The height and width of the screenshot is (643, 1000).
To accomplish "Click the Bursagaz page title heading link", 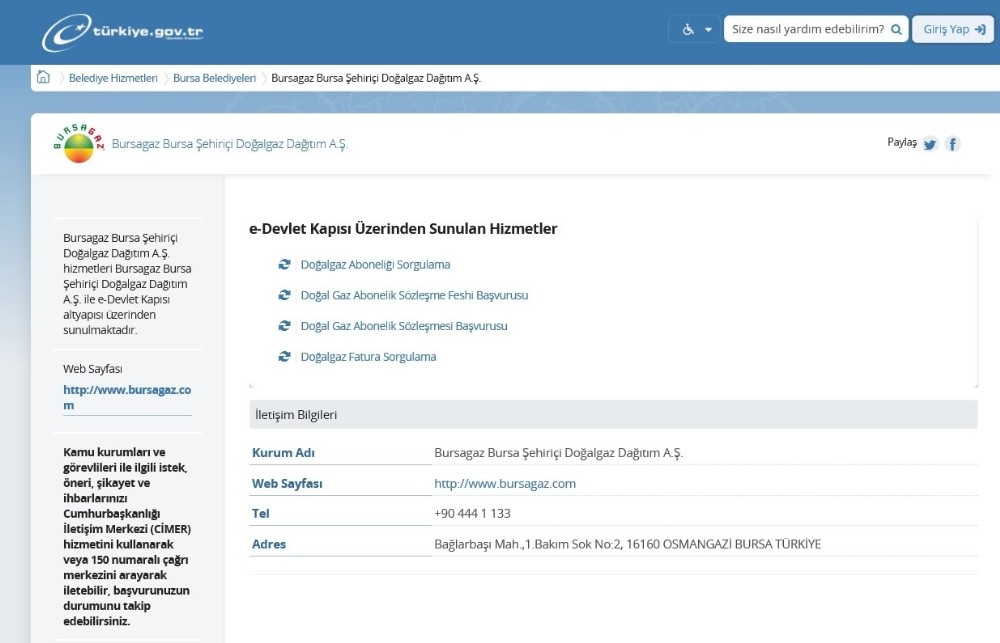I will point(230,144).
